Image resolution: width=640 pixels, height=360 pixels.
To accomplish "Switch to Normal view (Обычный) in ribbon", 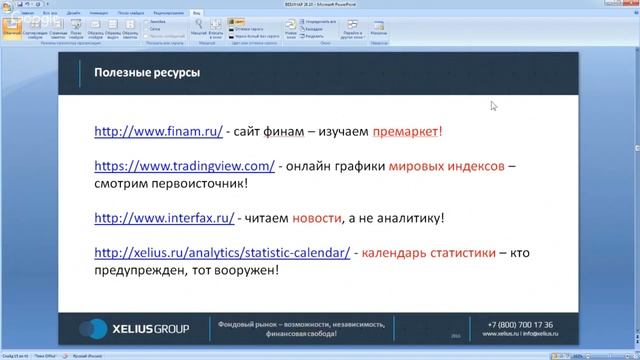I will click(12, 29).
